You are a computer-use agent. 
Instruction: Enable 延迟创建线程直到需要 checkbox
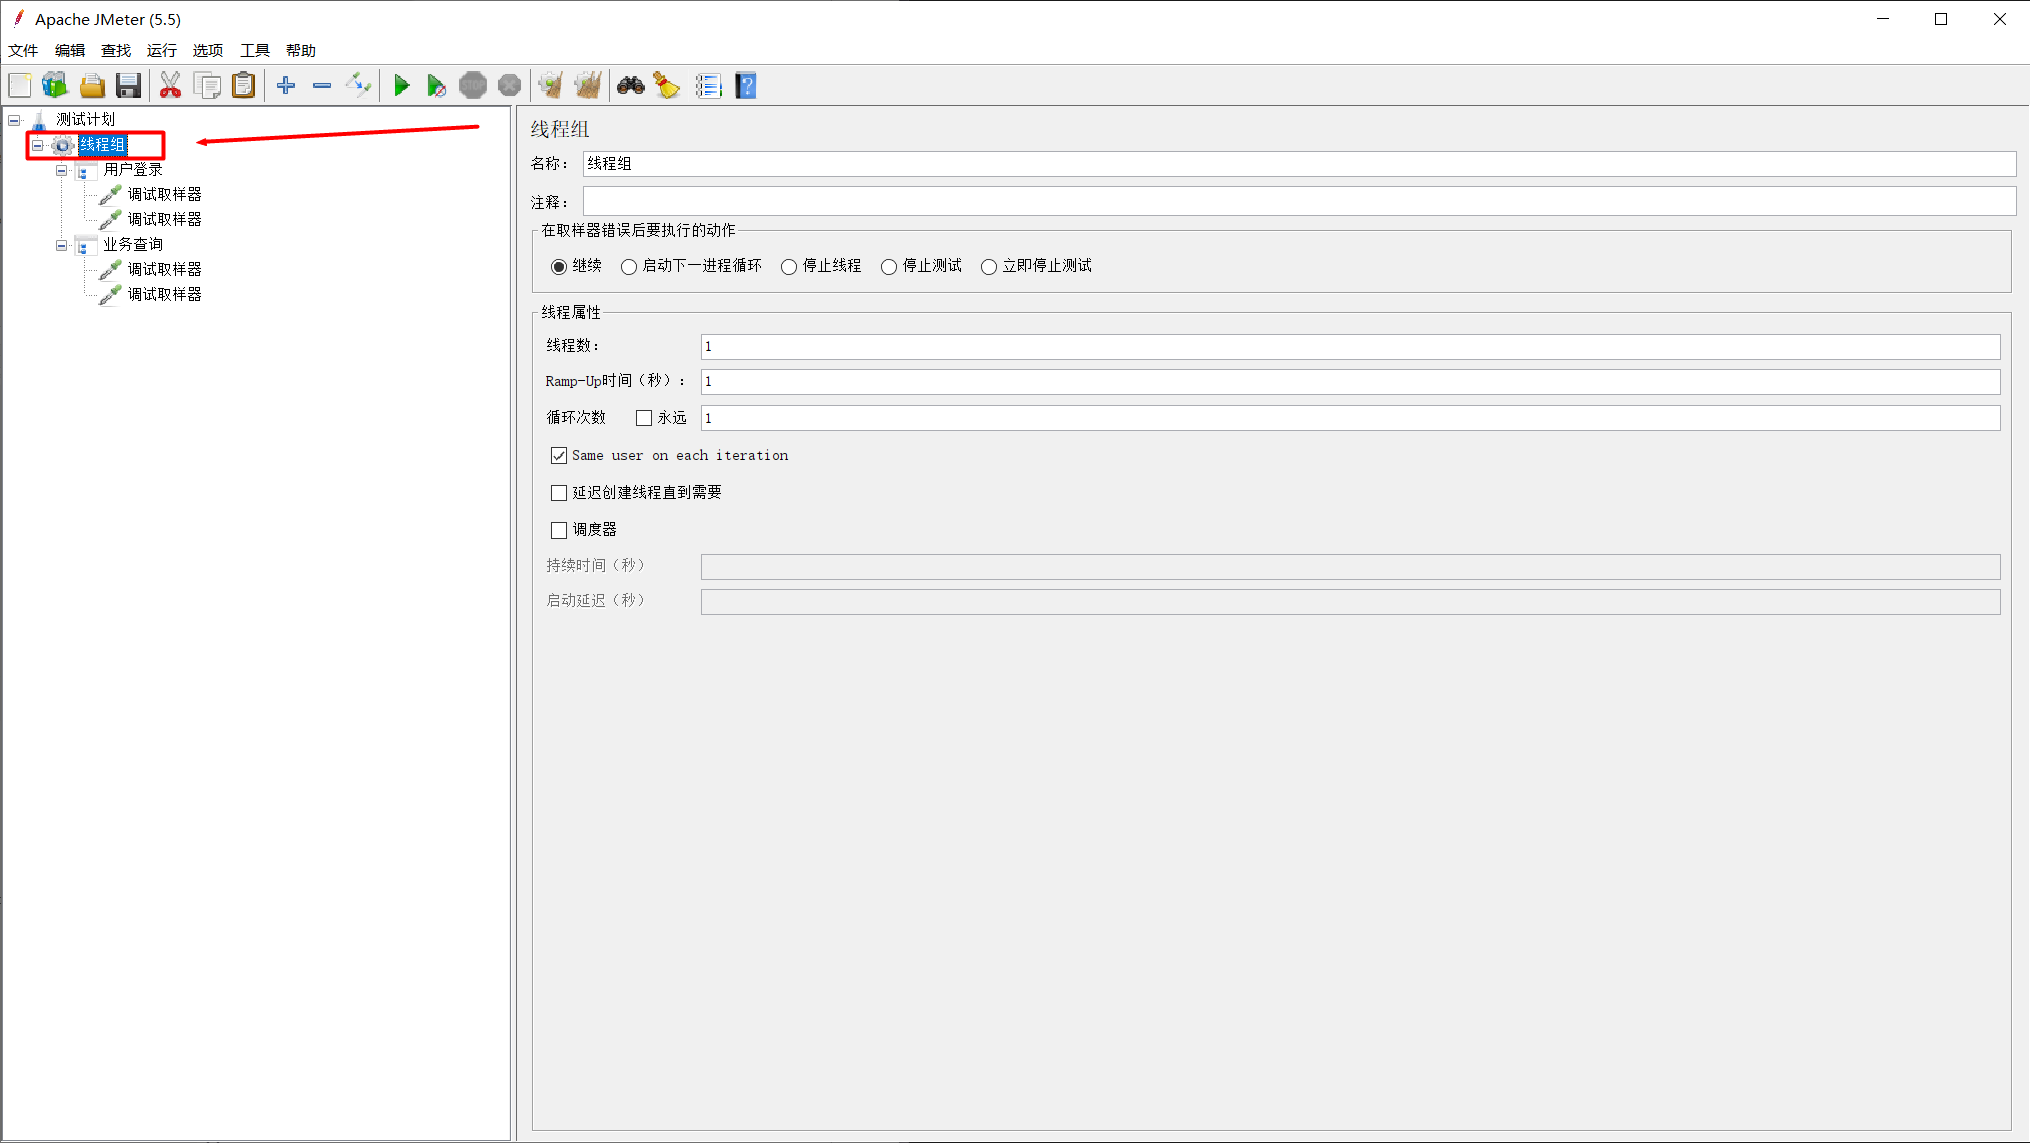pos(559,493)
